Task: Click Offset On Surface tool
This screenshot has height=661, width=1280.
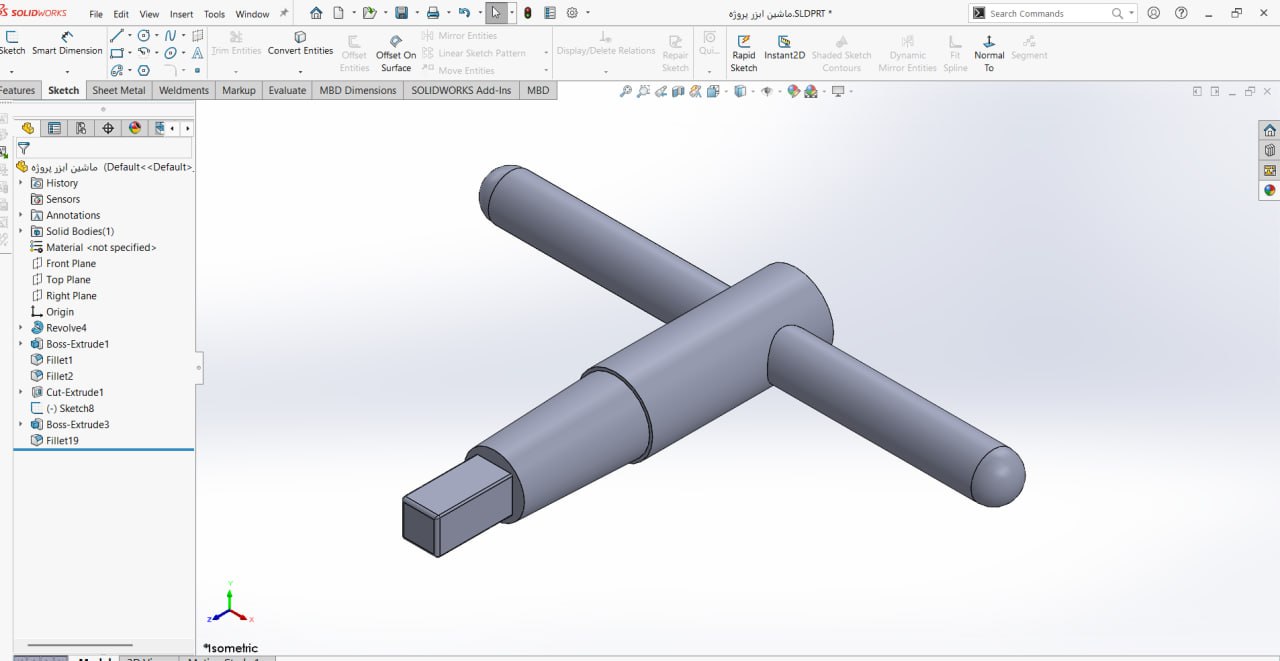Action: (x=396, y=54)
